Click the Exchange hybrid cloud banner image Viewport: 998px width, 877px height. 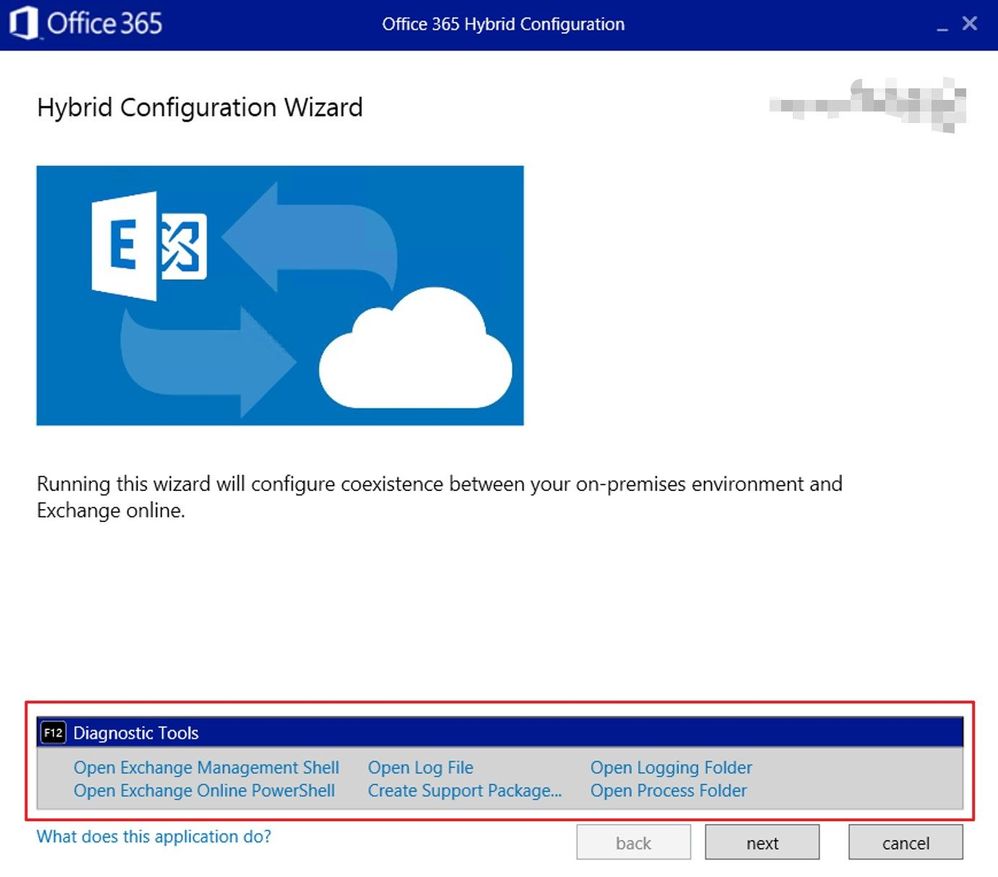[x=280, y=295]
